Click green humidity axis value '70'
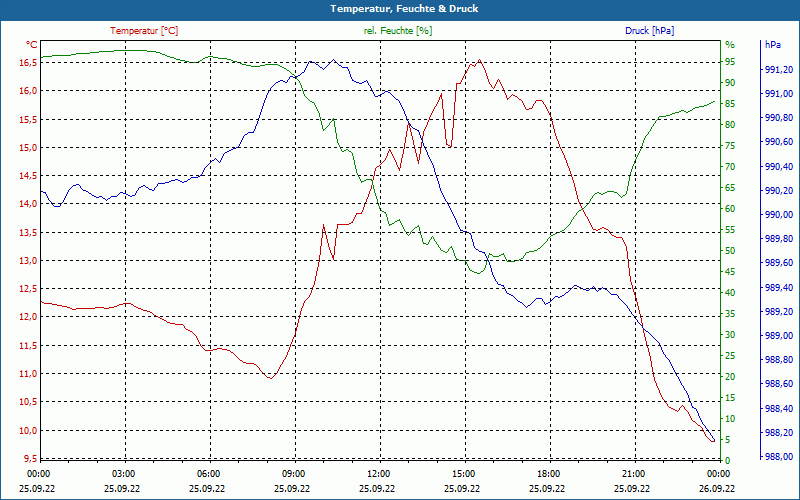800x500 pixels. pyautogui.click(x=730, y=167)
